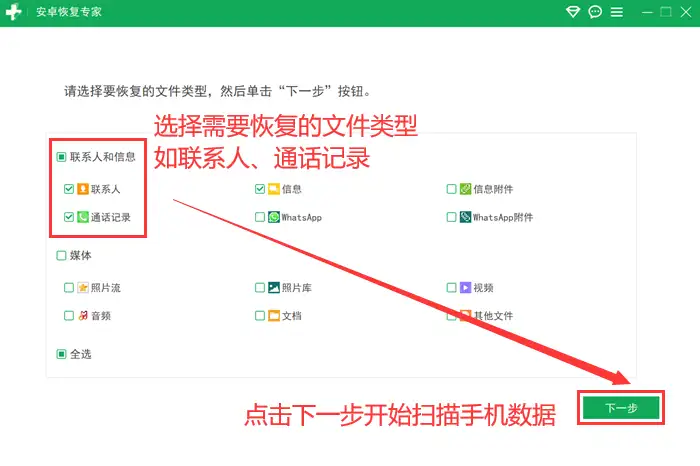Click the 照片库 photo library icon

tap(274, 287)
